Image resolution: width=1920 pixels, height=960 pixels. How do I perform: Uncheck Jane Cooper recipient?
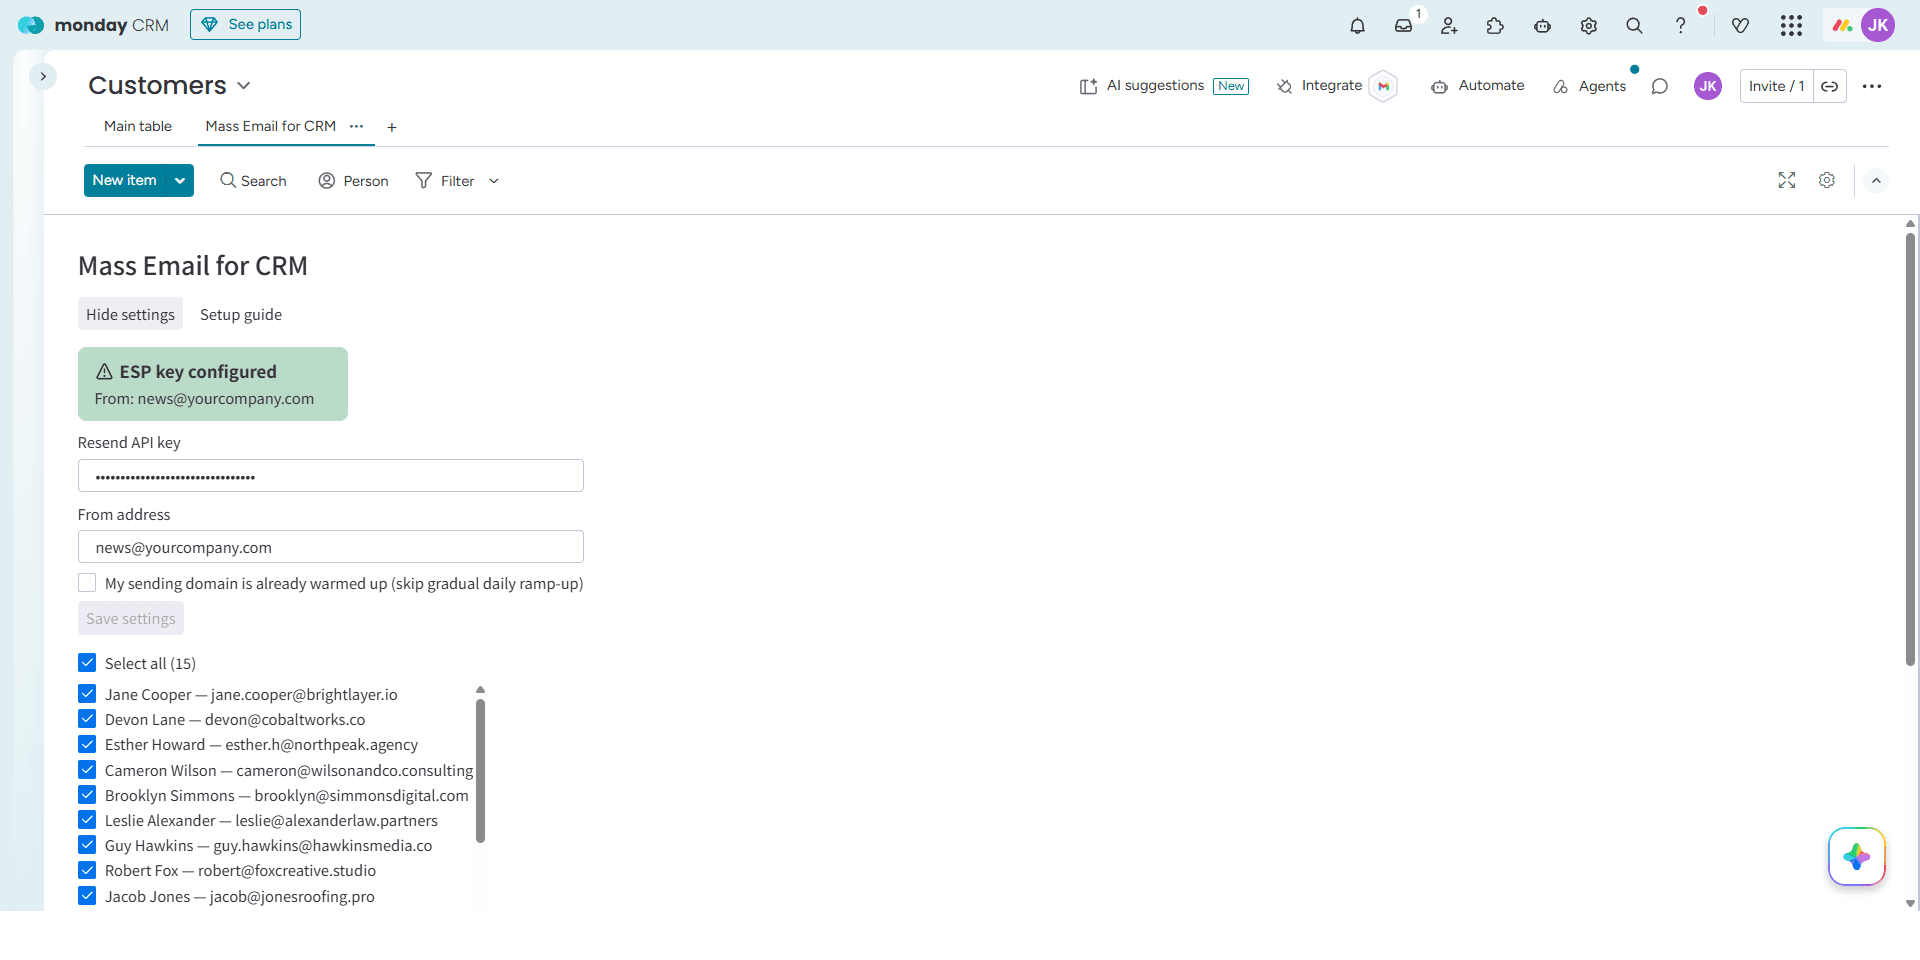click(x=87, y=693)
